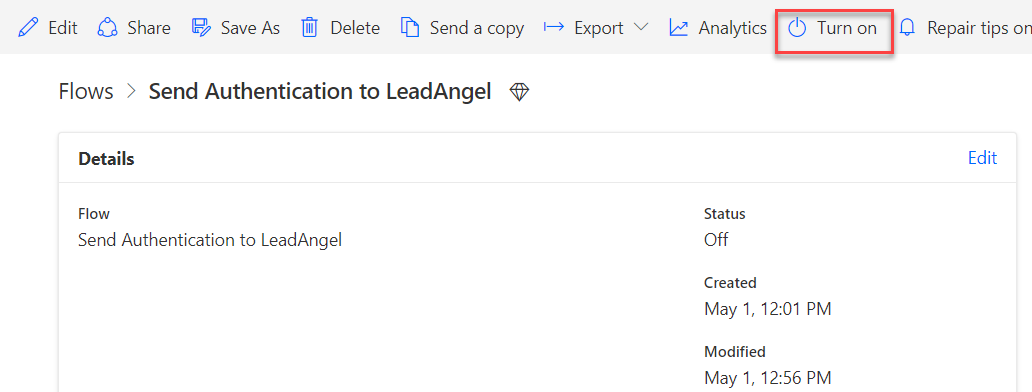Viewport: 1032px width, 392px height.
Task: Click the Send a copy label
Action: (477, 28)
